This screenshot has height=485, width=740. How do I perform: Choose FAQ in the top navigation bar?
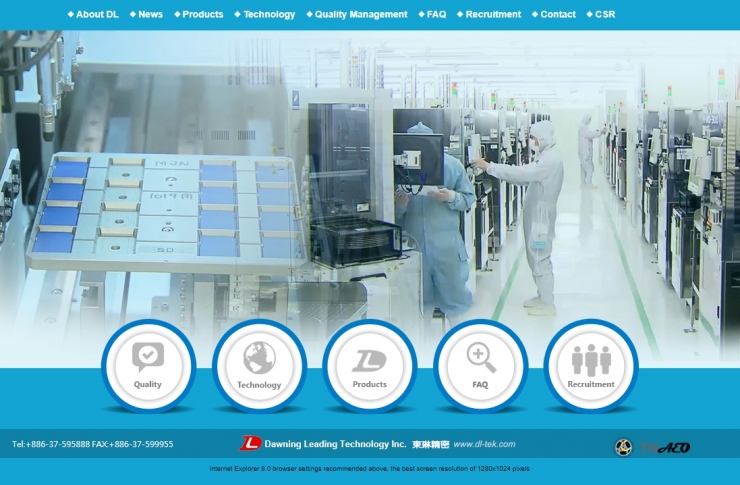tap(436, 14)
